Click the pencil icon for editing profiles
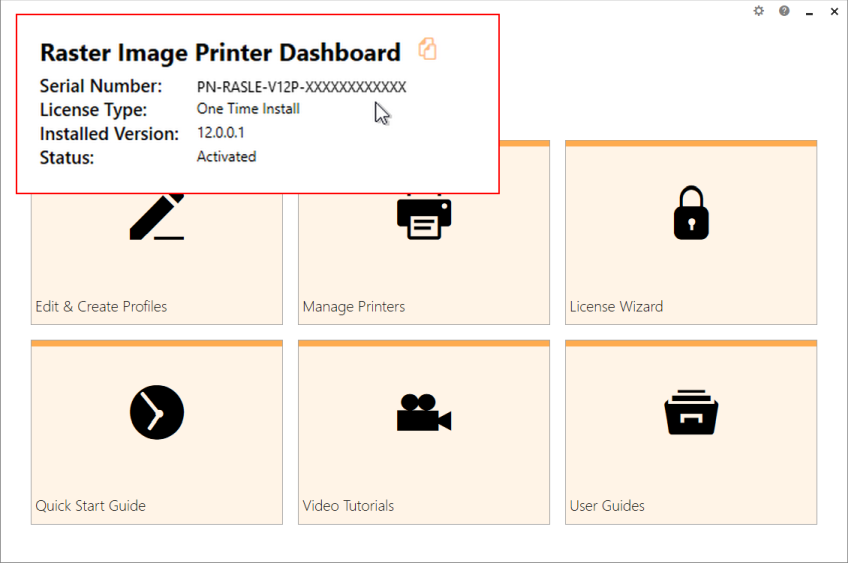This screenshot has height=563, width=848. (x=157, y=216)
